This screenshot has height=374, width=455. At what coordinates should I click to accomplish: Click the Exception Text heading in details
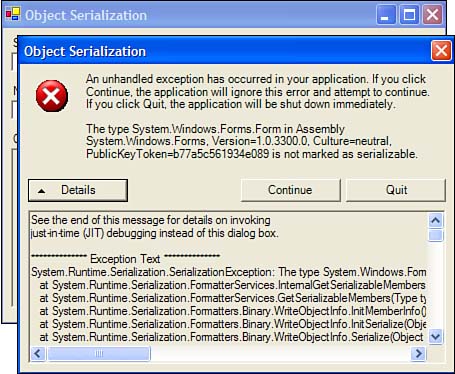tap(125, 259)
